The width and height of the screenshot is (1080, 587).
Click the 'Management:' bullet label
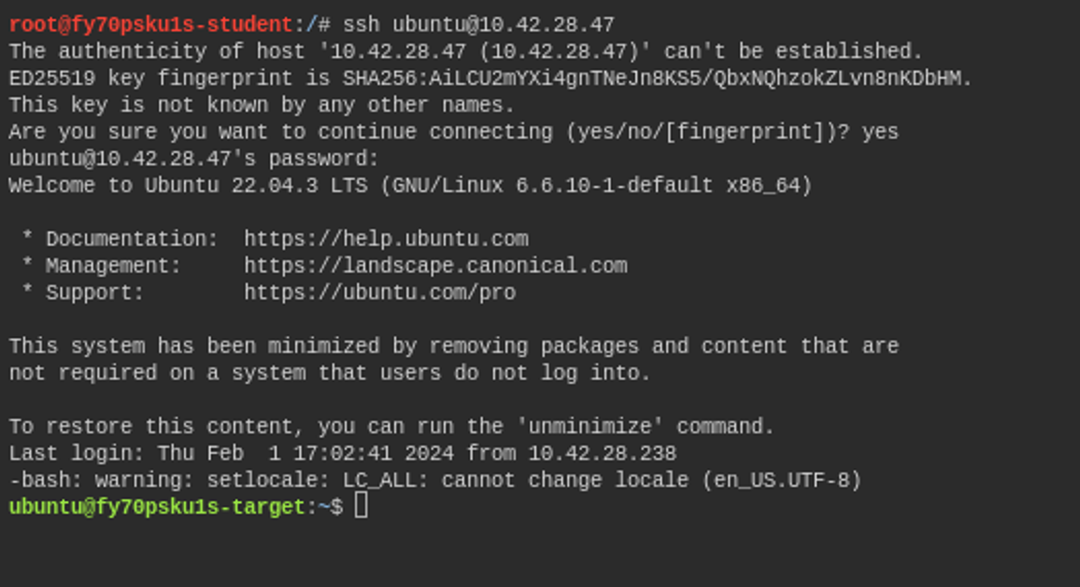coord(114,265)
